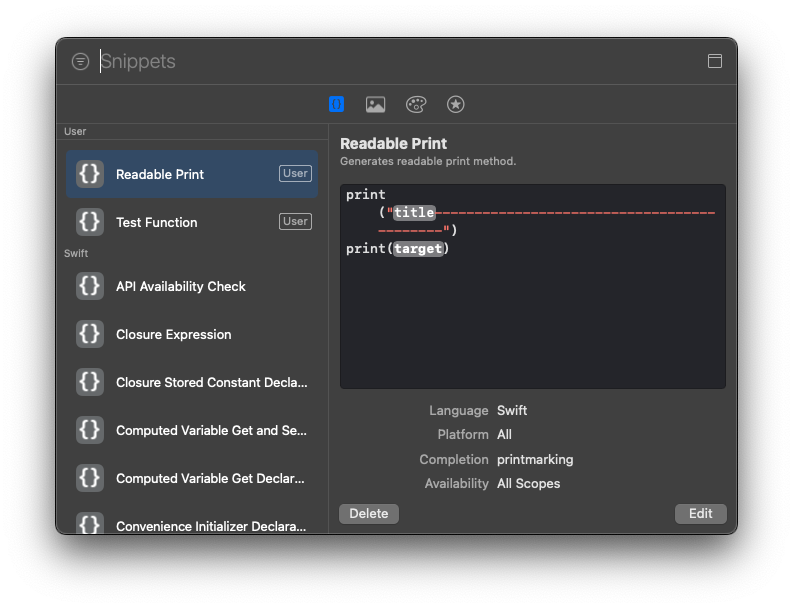Select the Closure Expression snippet
Screen dimensions: 793x608
point(192,334)
